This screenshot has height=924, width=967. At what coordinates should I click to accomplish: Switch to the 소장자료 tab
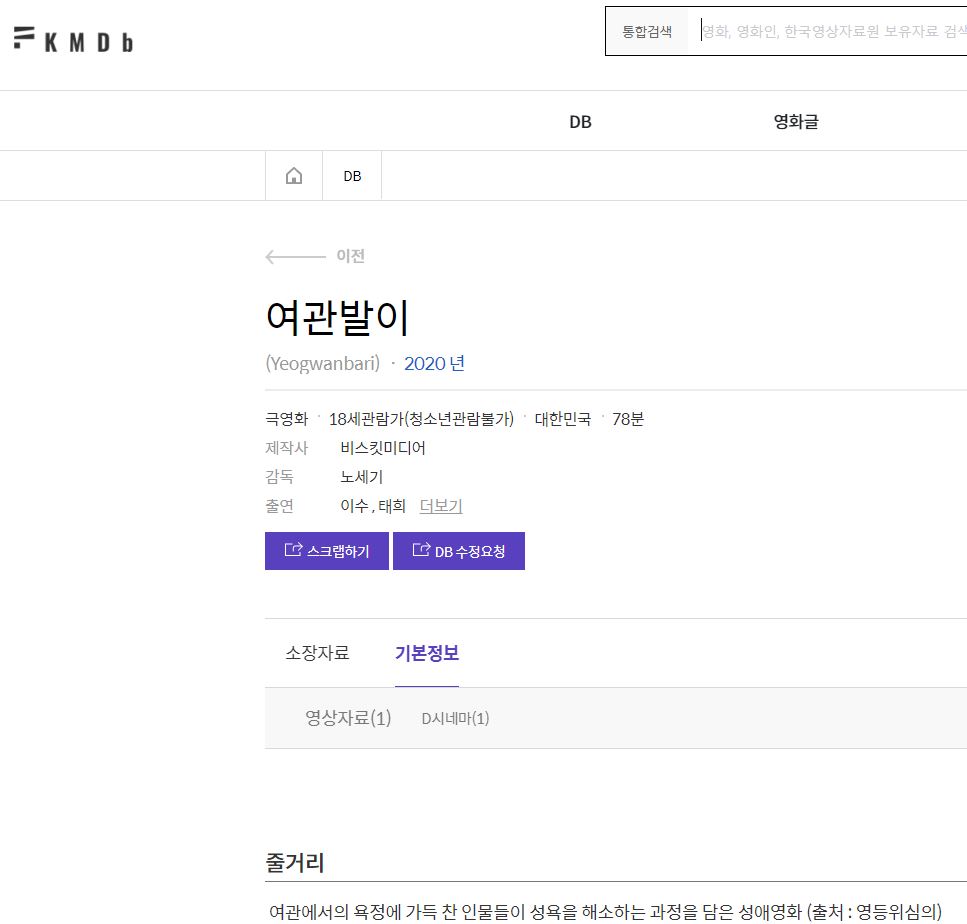click(317, 653)
